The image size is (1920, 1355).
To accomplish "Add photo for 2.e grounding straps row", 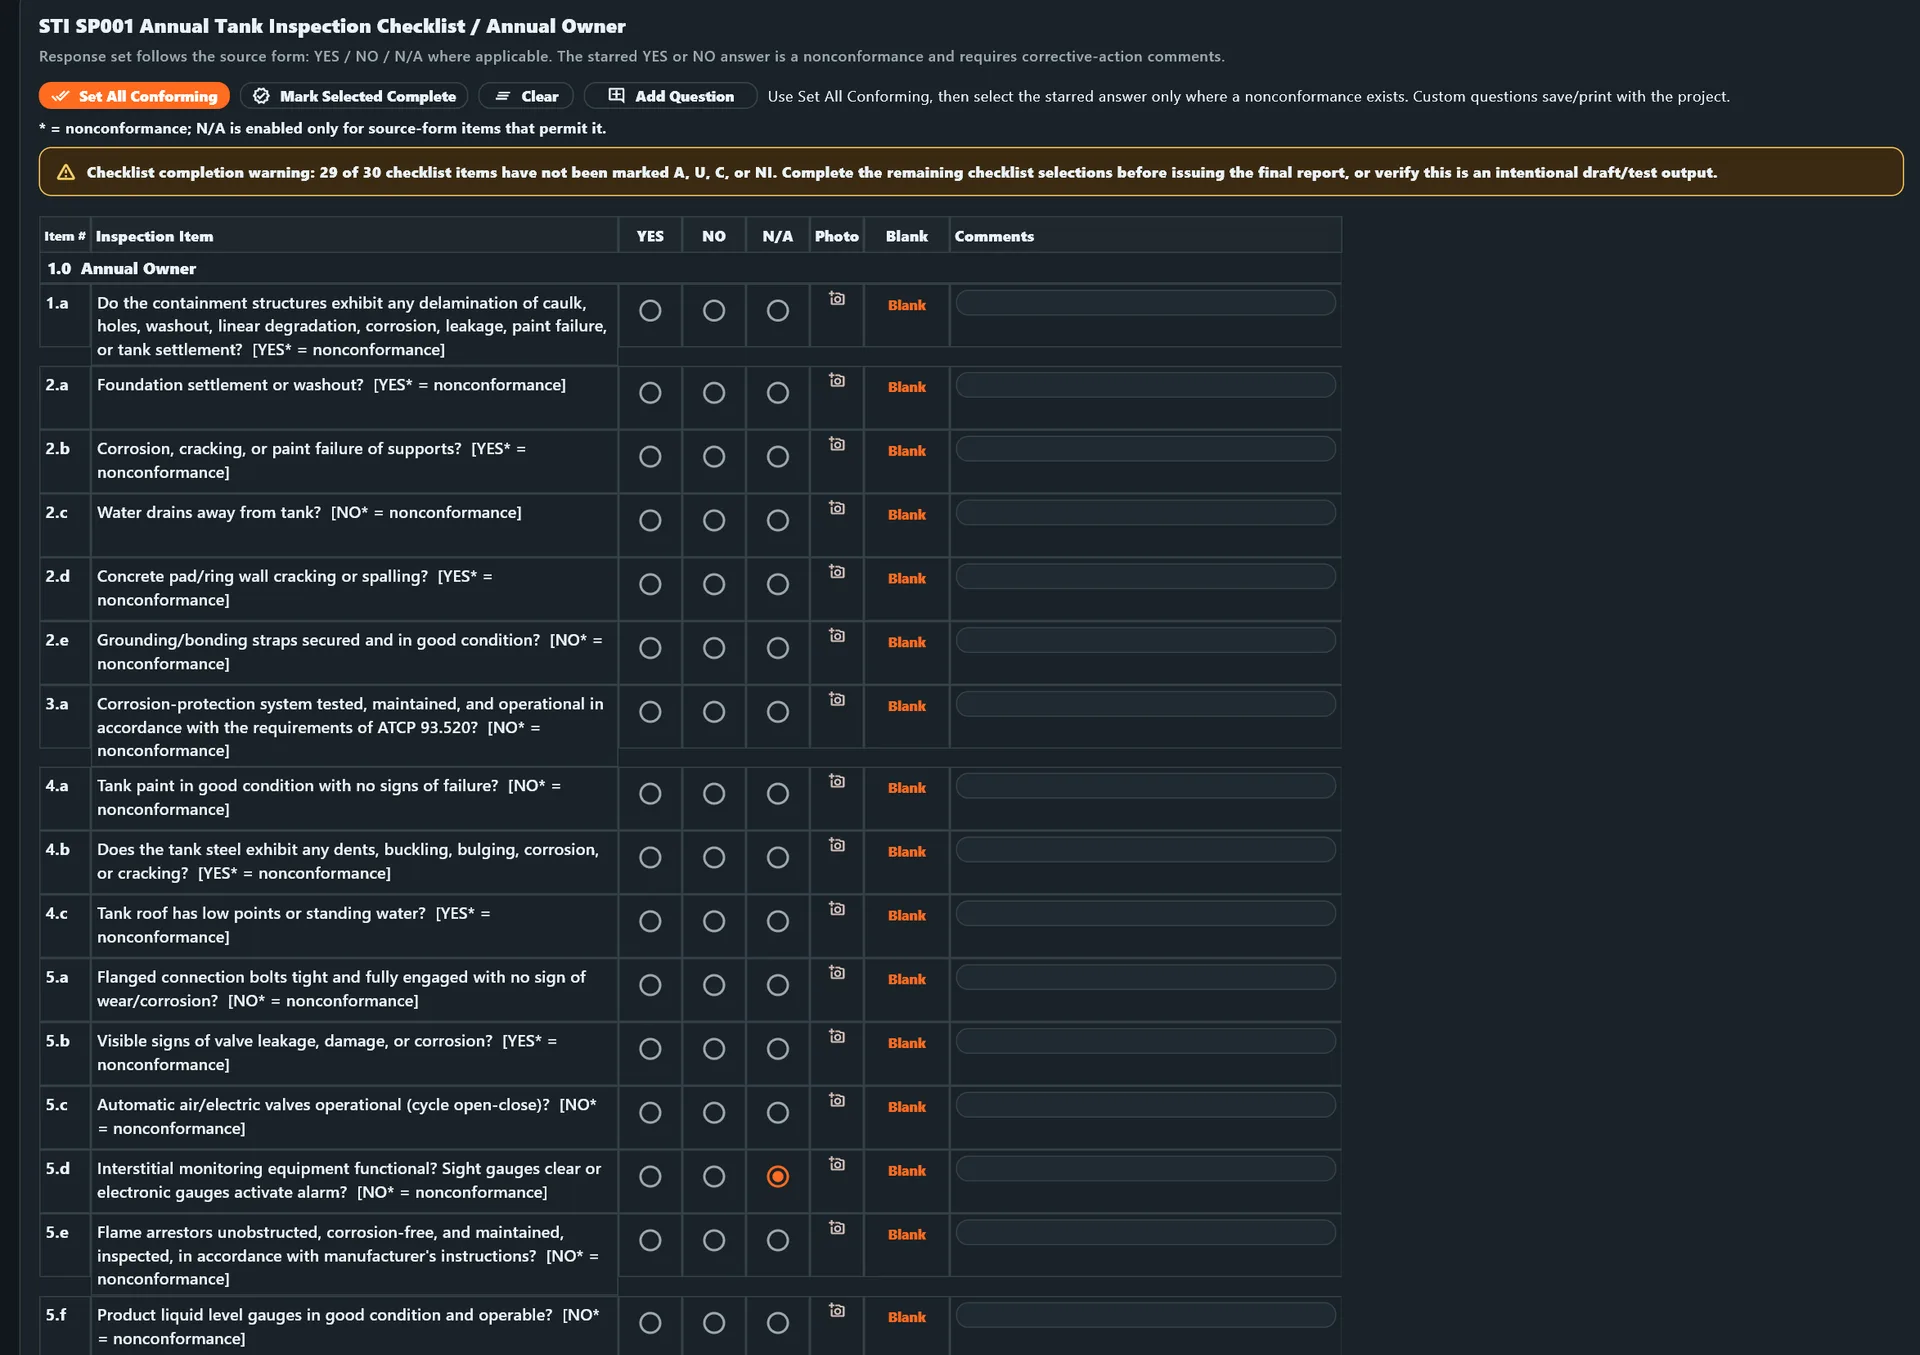I will pos(837,636).
